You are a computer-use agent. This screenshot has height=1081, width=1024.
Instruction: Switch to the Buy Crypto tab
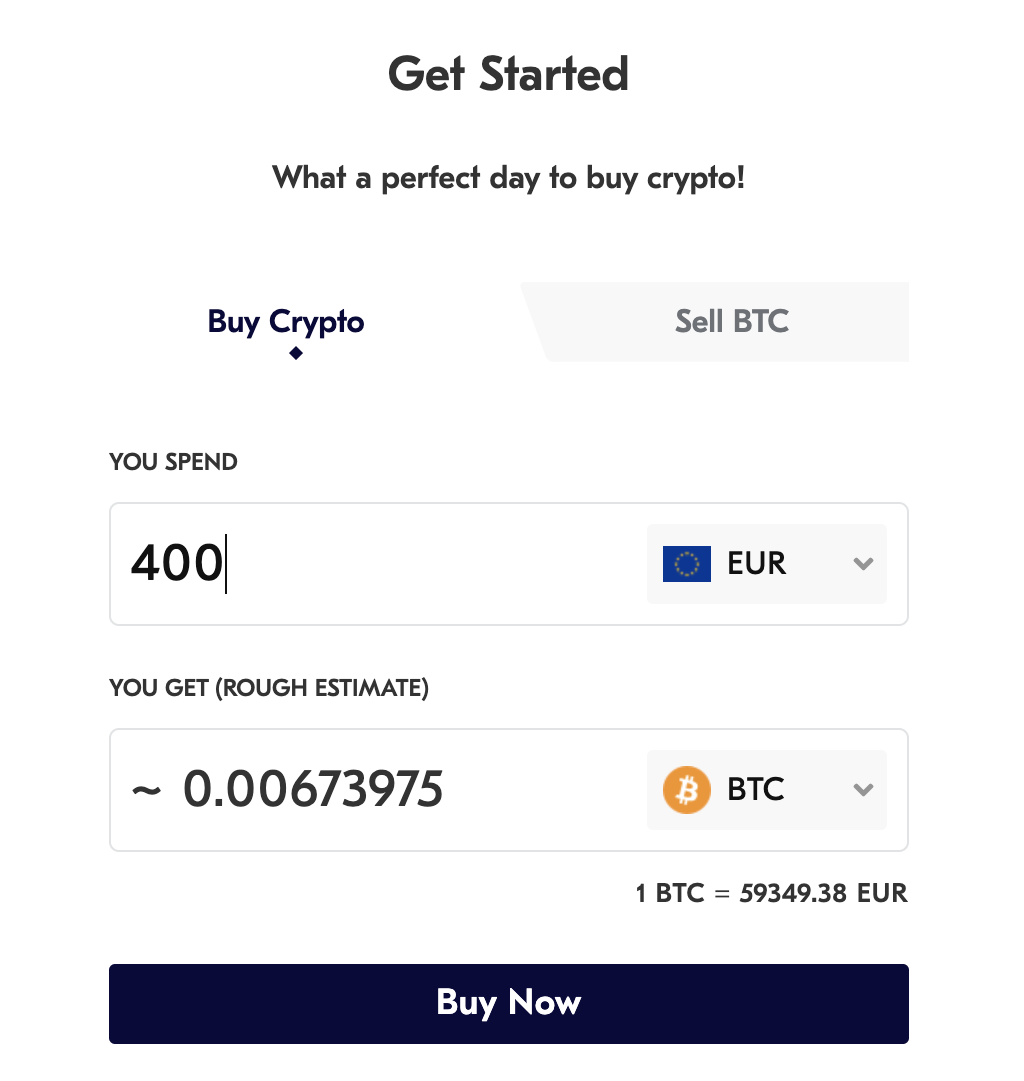(286, 322)
